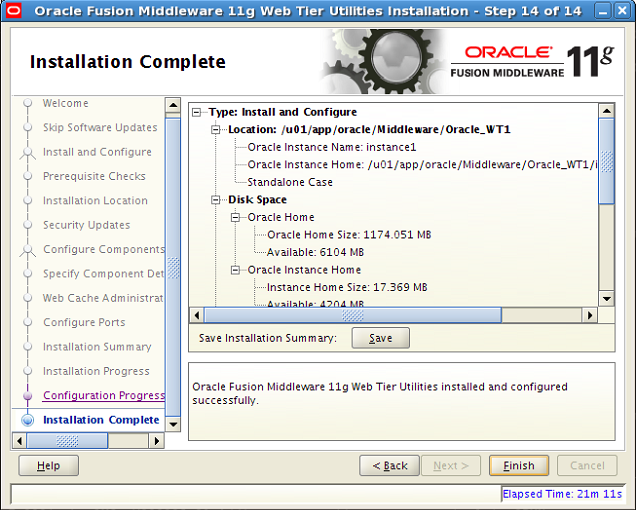Click the installed and configured successfully message
The height and width of the screenshot is (510, 636).
click(380, 393)
